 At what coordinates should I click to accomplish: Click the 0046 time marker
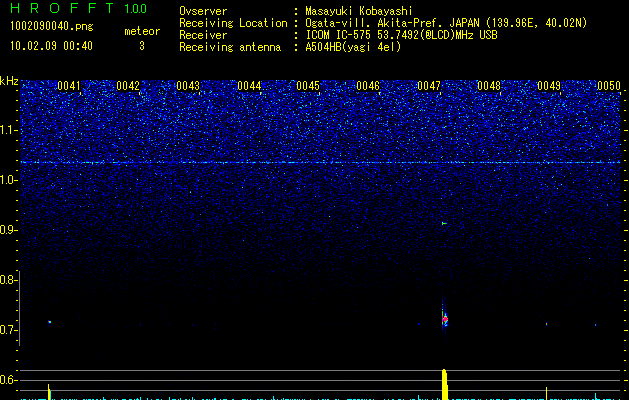(x=368, y=86)
